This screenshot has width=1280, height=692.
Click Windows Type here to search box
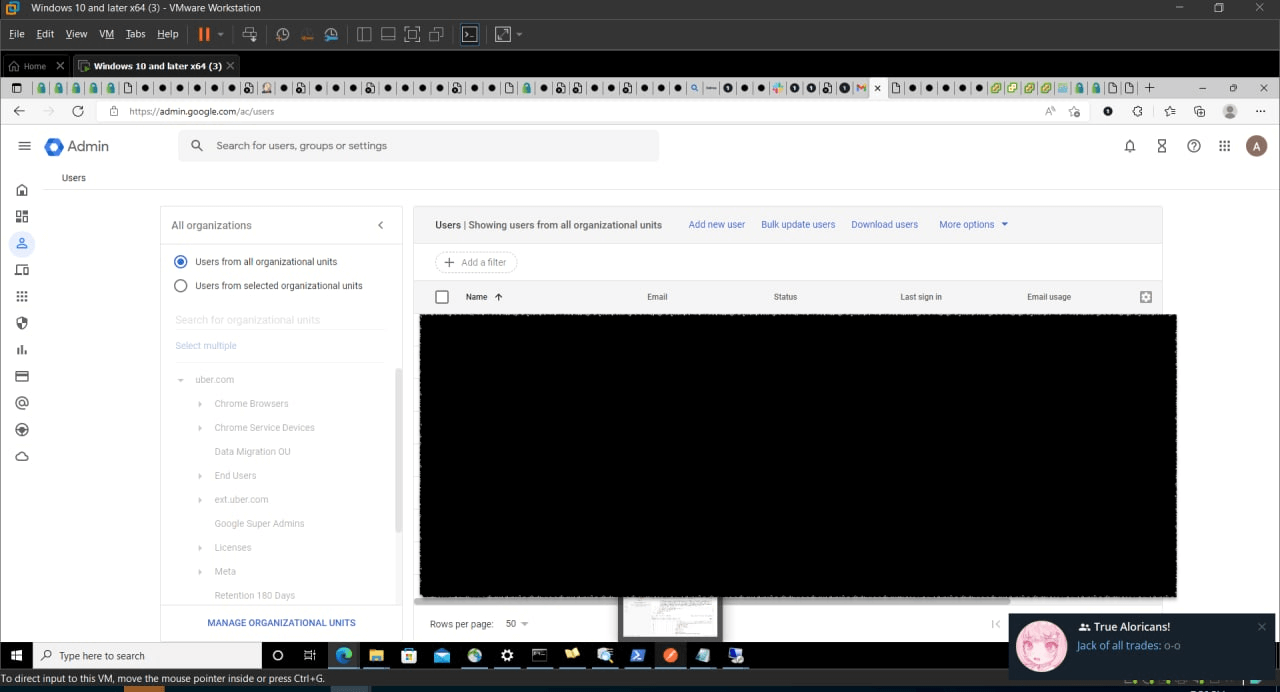click(x=146, y=655)
